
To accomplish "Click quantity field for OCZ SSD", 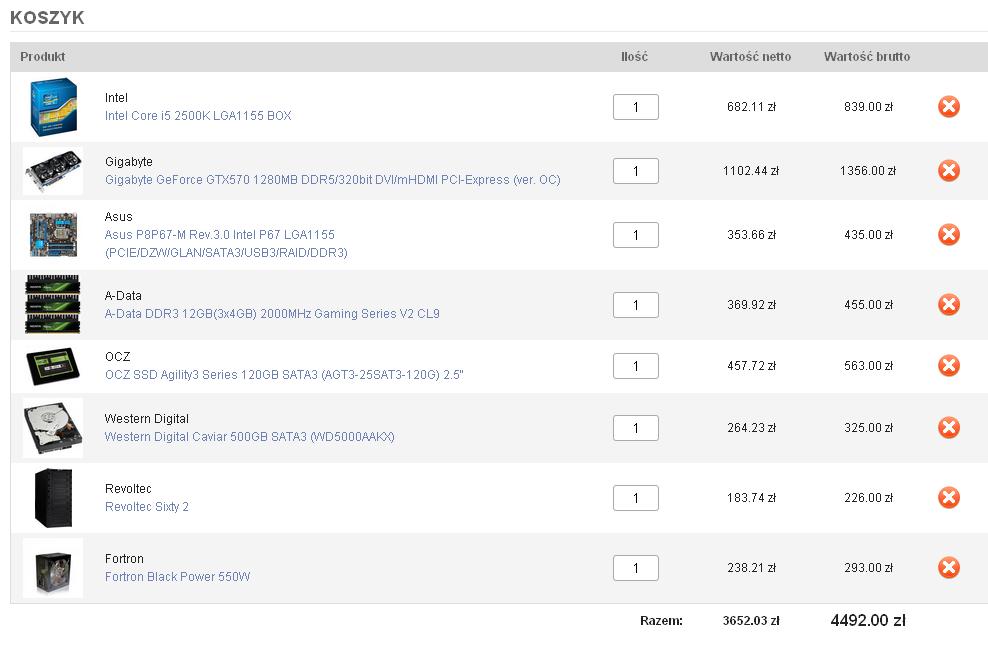I will click(636, 366).
